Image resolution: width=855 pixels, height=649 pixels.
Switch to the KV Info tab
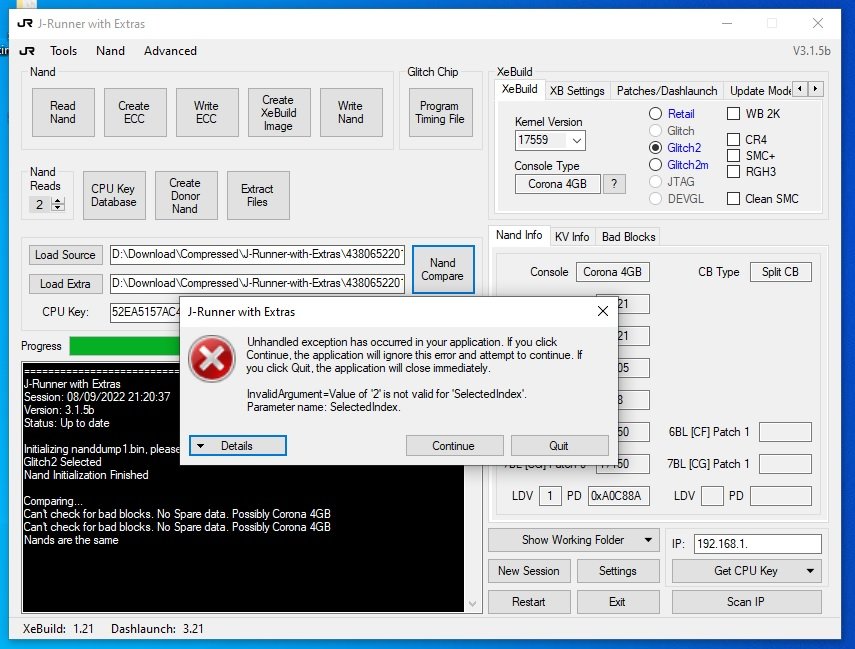coord(572,237)
